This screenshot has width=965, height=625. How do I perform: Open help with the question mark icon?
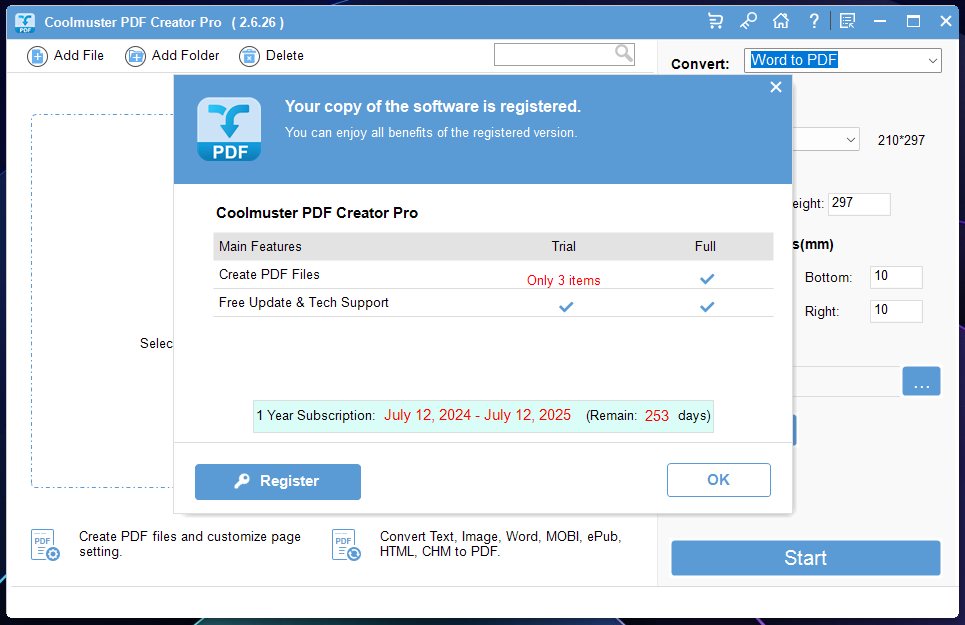(x=814, y=21)
